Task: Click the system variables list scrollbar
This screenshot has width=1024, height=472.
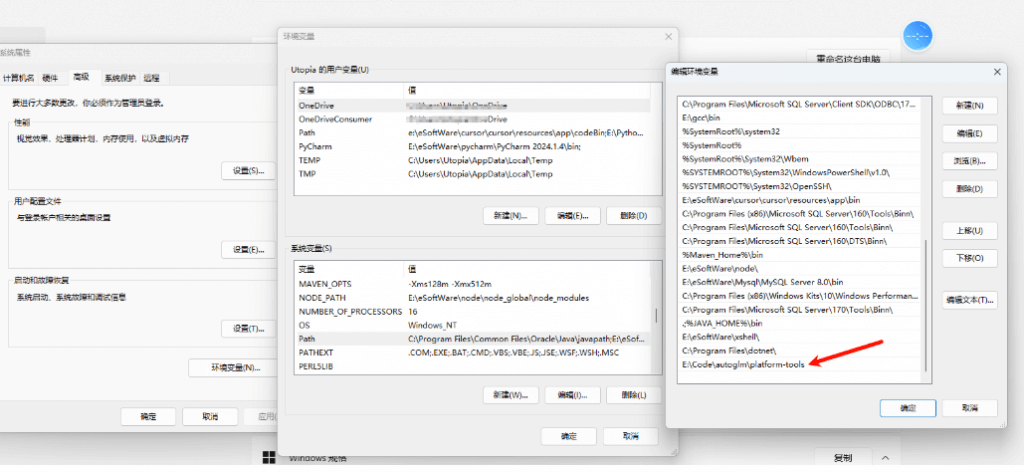Action: (656, 316)
